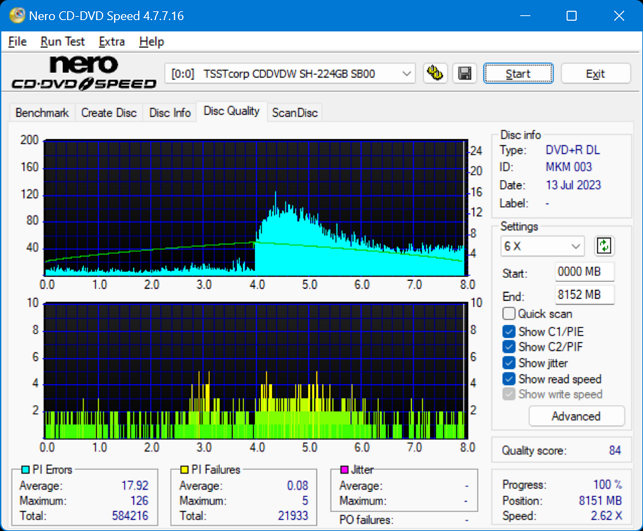
Task: Click the Position 8151 MB value
Action: [600, 500]
